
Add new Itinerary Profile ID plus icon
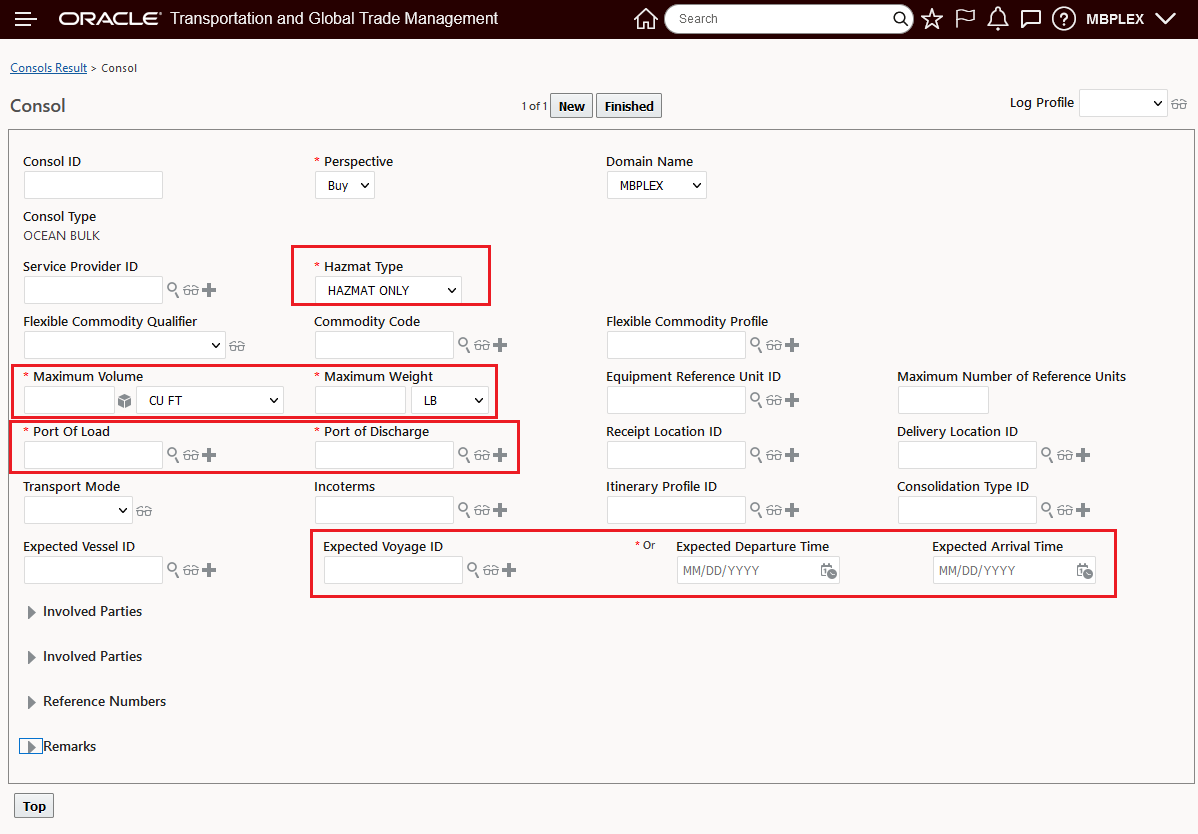click(792, 510)
